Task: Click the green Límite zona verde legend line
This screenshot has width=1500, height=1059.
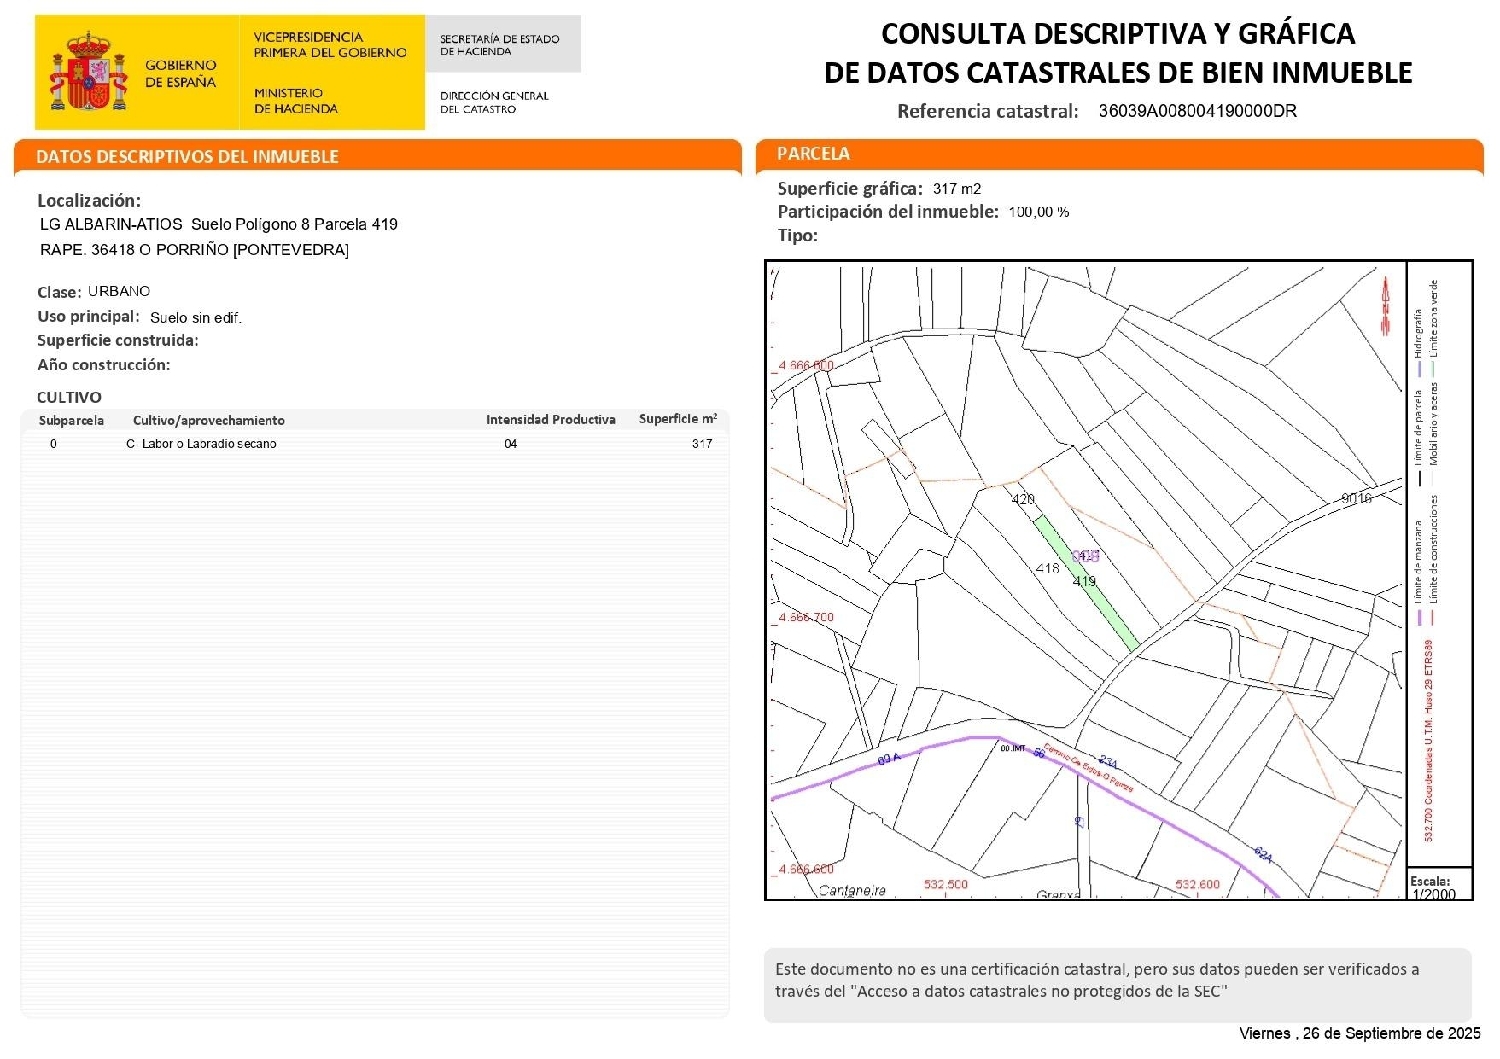Action: [1434, 370]
